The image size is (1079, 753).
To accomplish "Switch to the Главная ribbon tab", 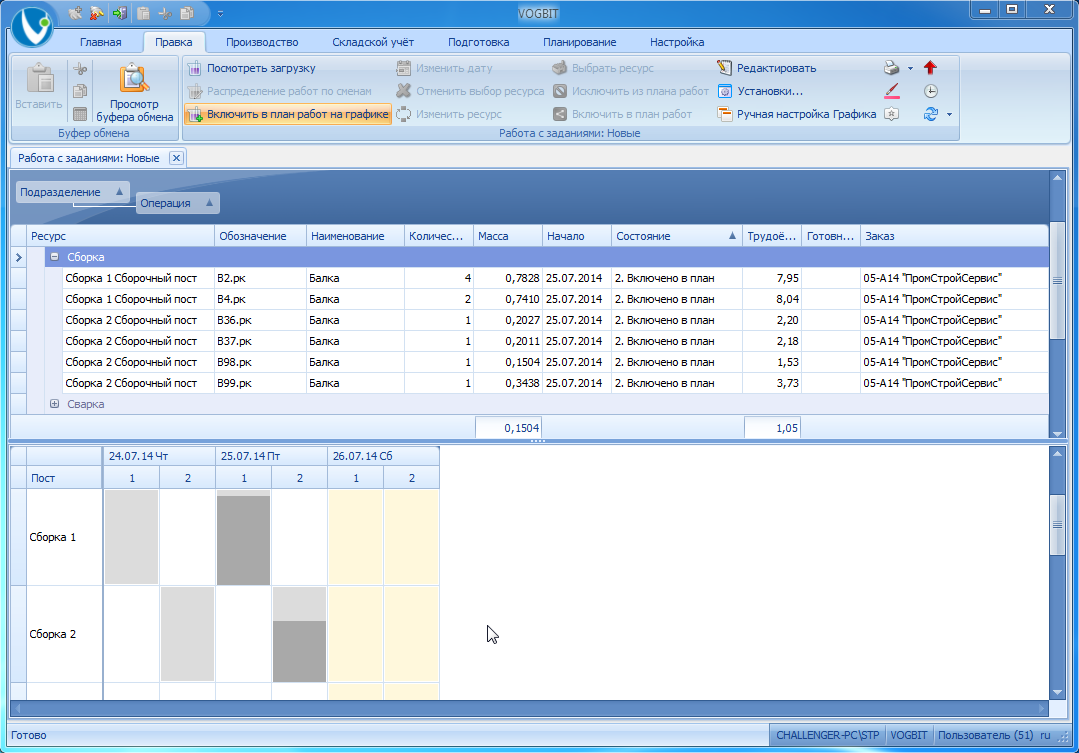I will coord(100,42).
